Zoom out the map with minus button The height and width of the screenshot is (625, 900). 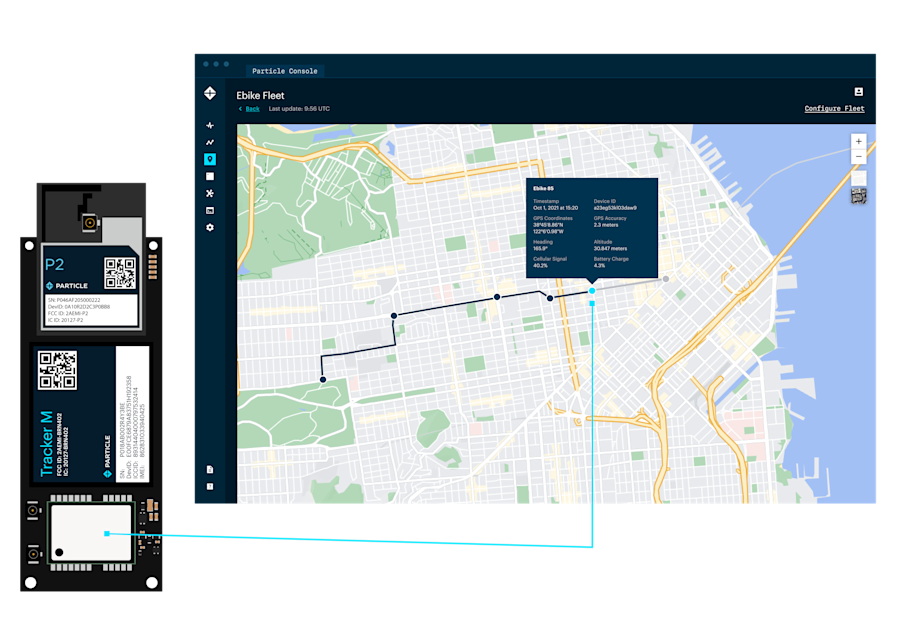[x=859, y=157]
